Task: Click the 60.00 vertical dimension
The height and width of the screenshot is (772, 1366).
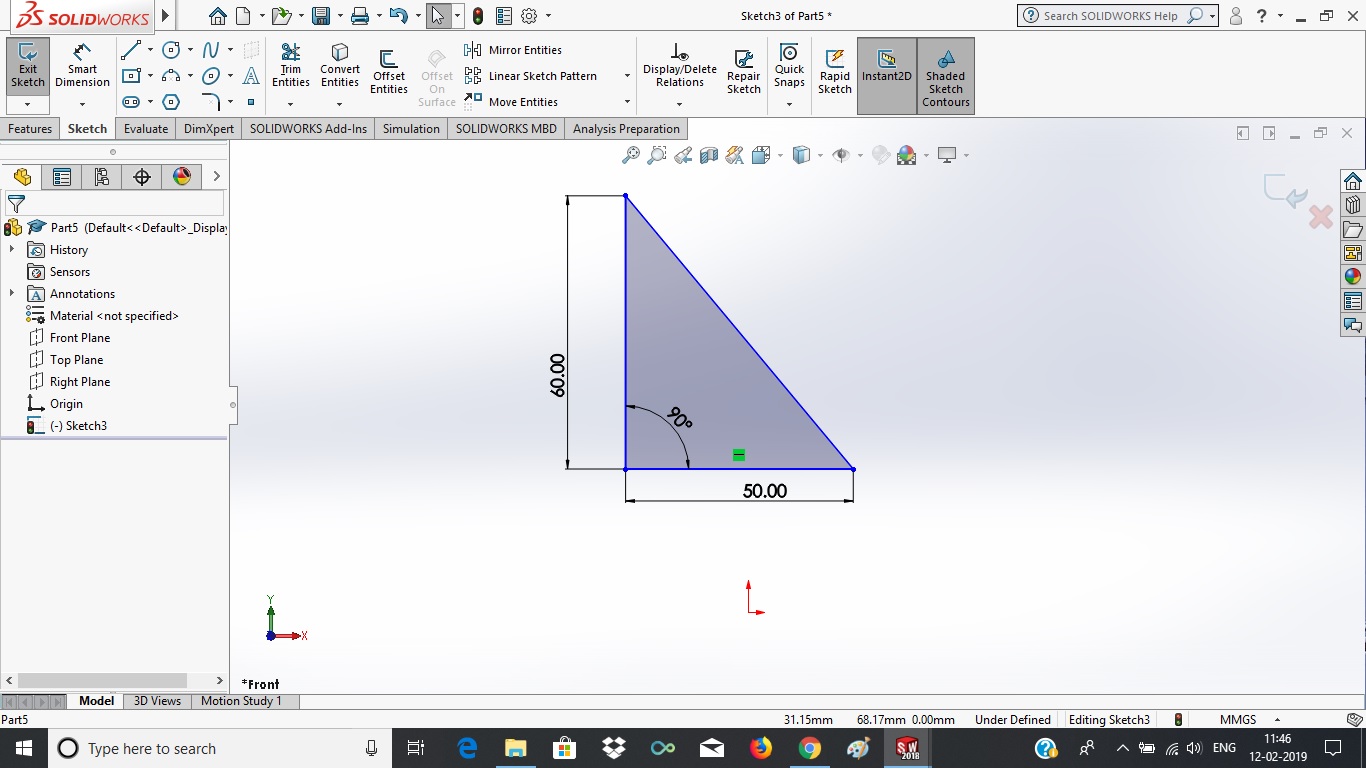Action: pos(558,375)
